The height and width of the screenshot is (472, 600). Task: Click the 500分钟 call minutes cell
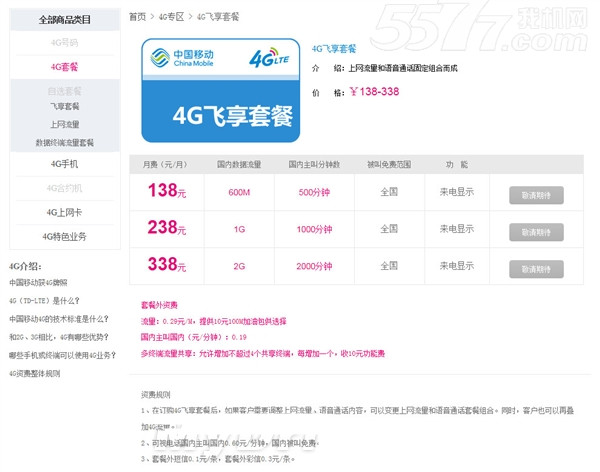click(x=314, y=192)
